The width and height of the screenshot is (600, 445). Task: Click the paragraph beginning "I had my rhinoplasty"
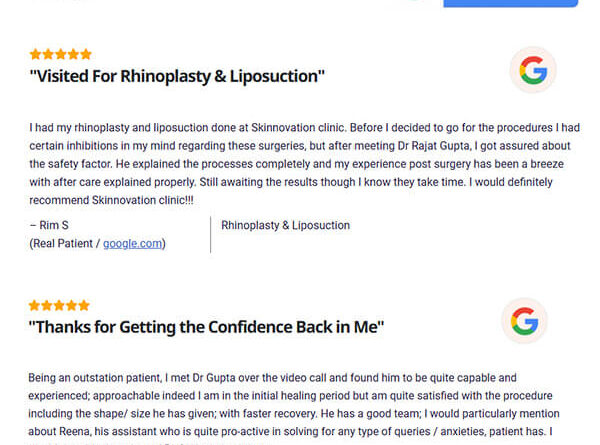(x=305, y=164)
